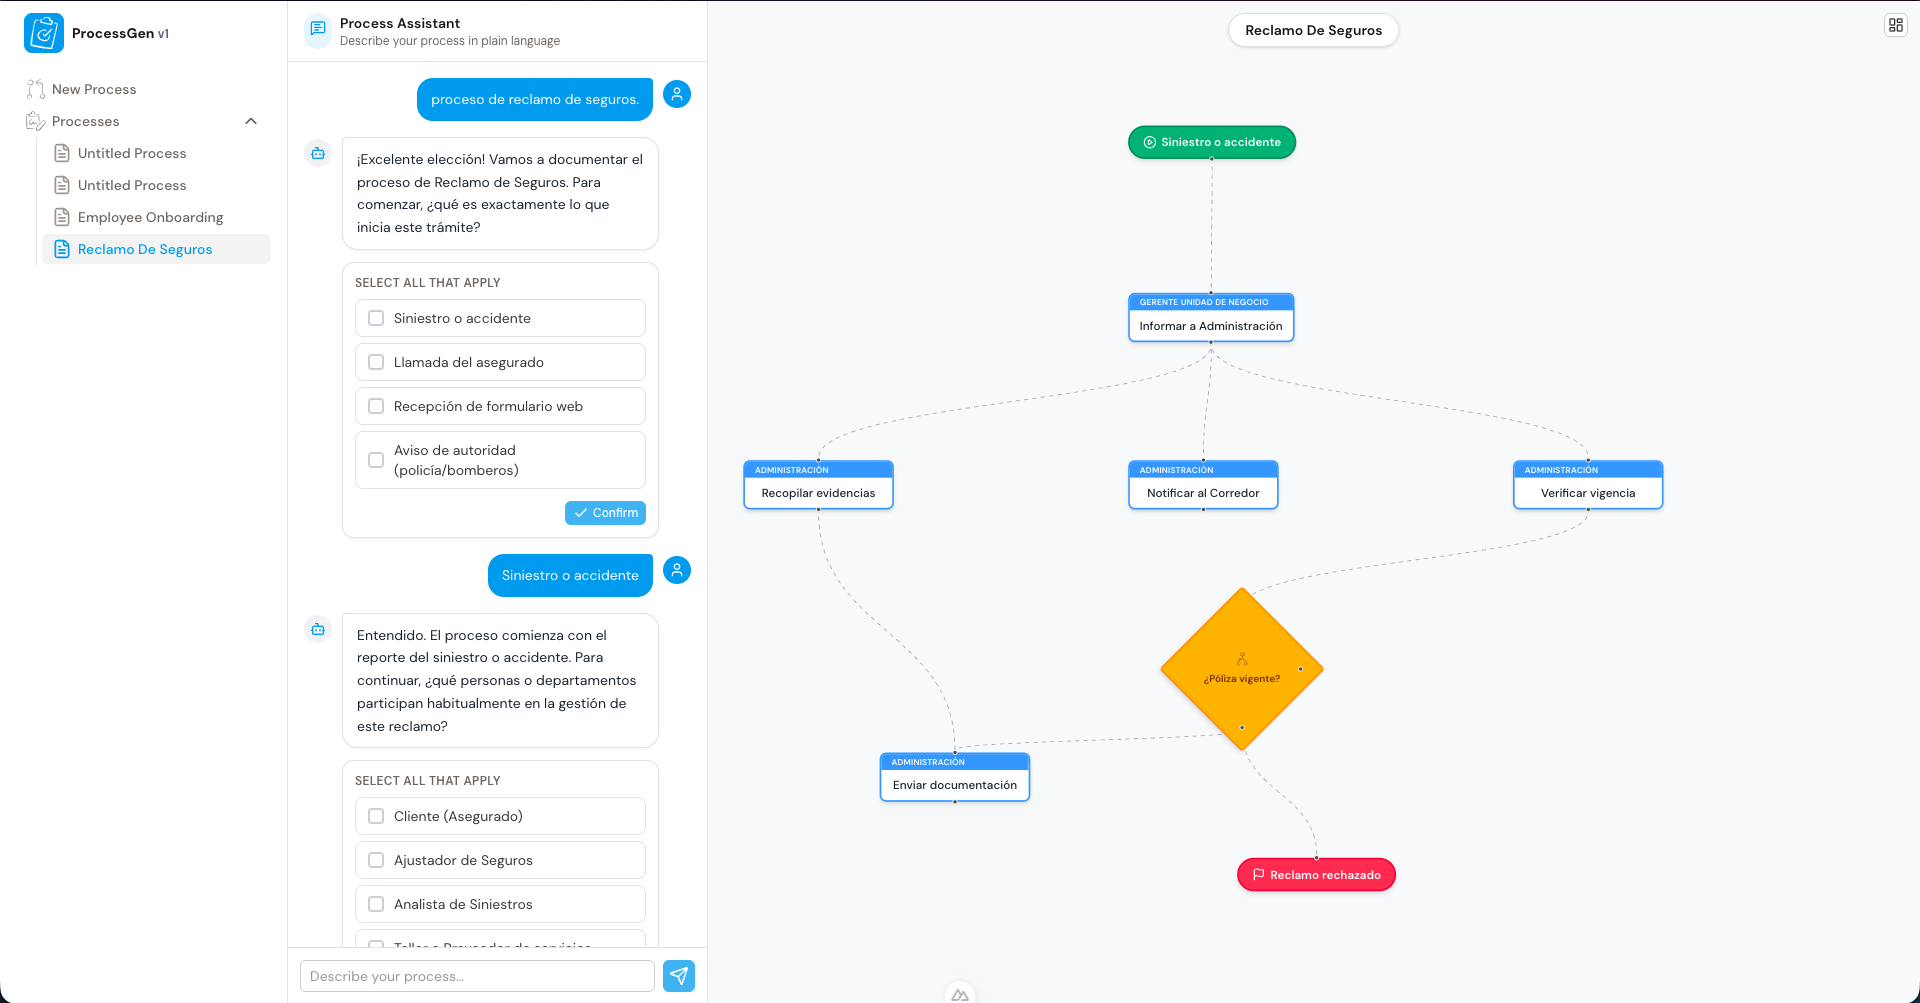
Task: Collapse the Processes tree section
Action: [x=251, y=121]
